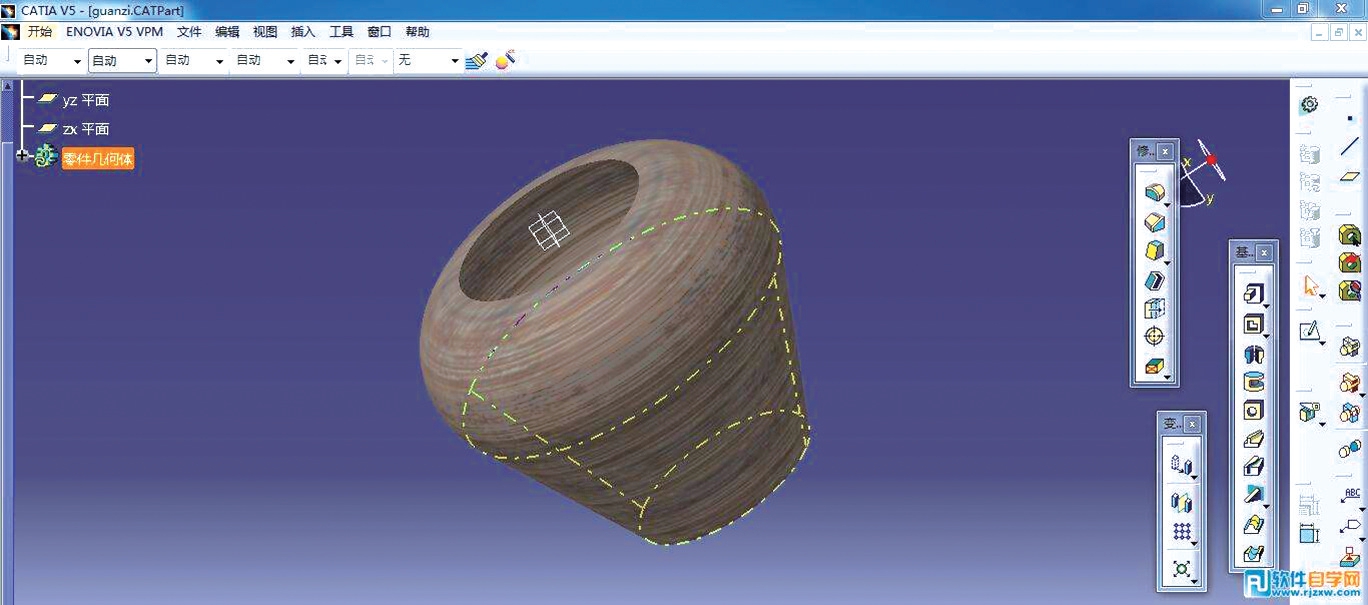Select the Stiffener tool
1368x605 pixels.
1253,494
